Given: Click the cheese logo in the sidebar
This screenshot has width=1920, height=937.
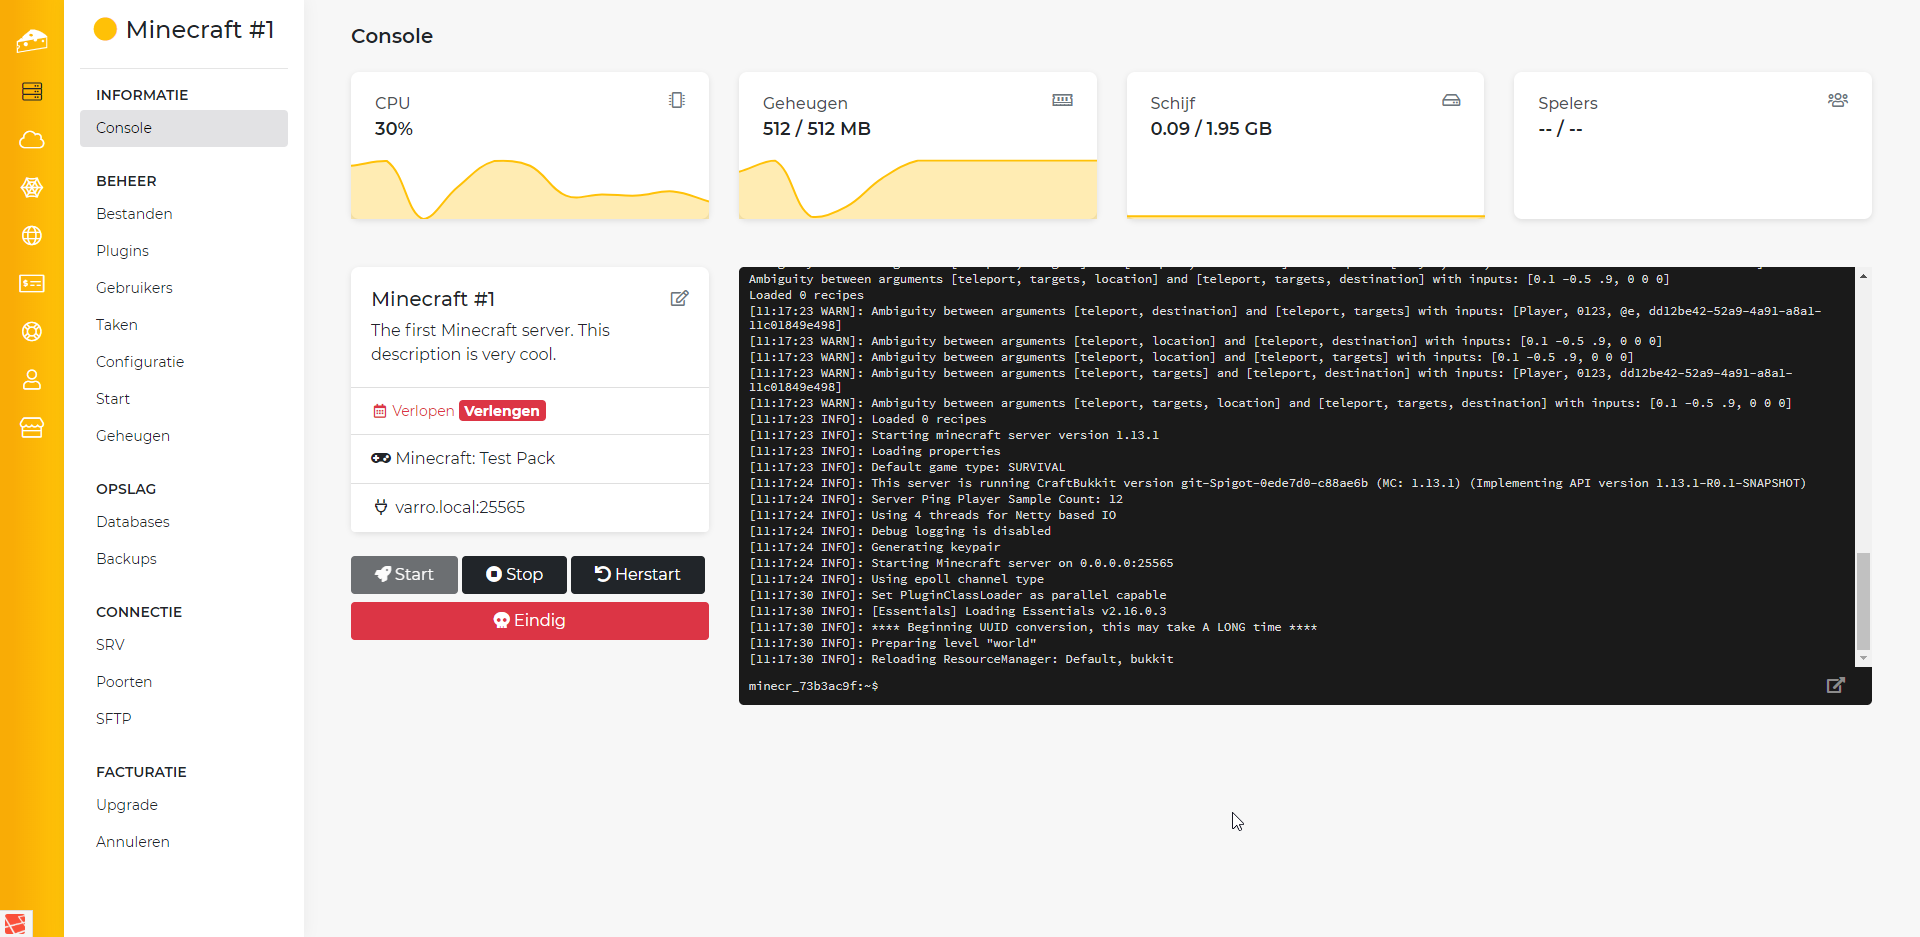Looking at the screenshot, I should pyautogui.click(x=32, y=41).
